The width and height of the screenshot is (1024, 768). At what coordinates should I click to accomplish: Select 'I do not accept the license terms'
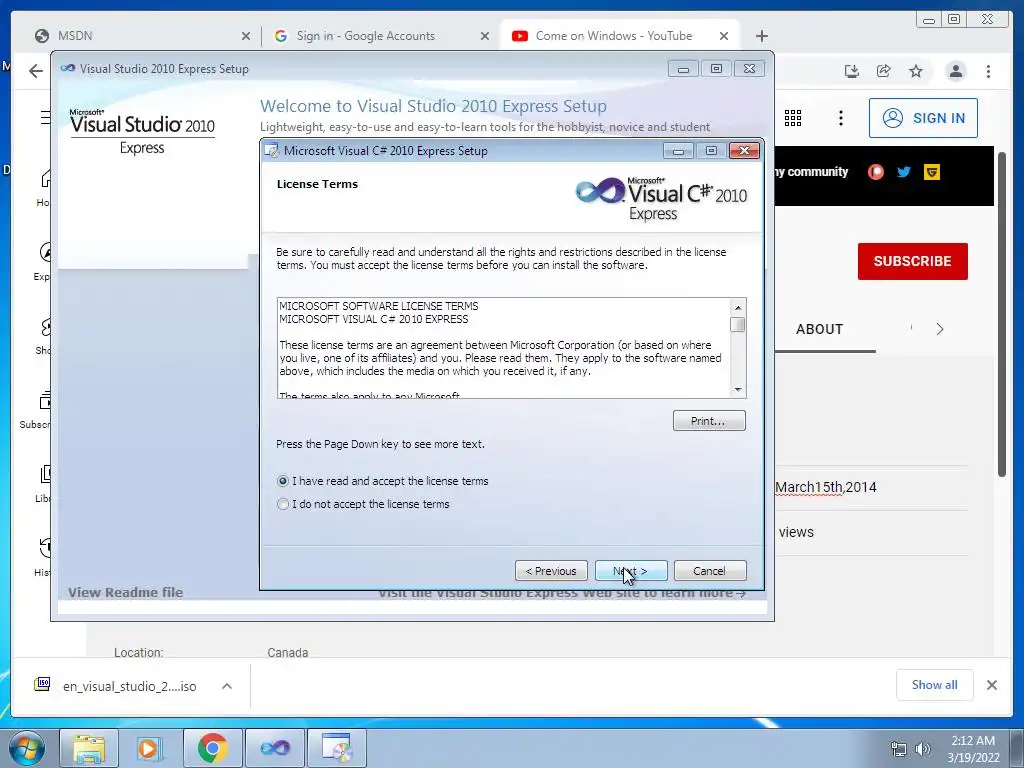pyautogui.click(x=283, y=504)
